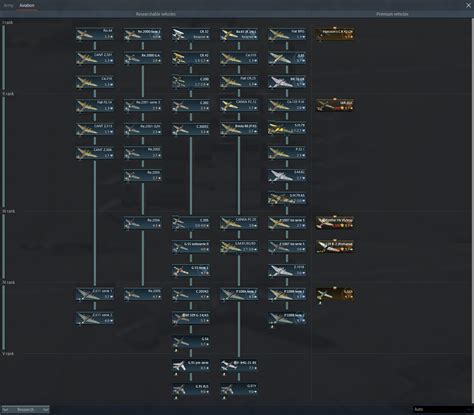Select the G.56 fighter card

[191, 342]
